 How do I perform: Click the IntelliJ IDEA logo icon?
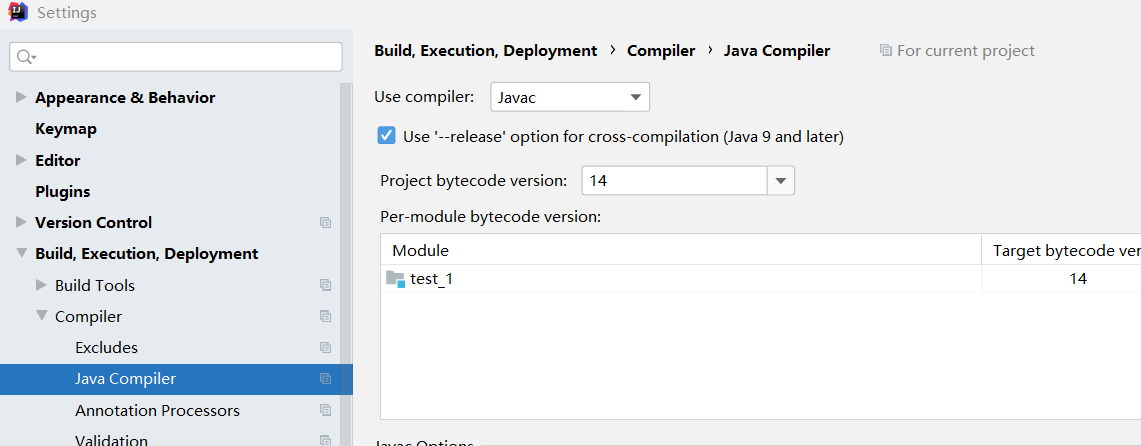[17, 13]
